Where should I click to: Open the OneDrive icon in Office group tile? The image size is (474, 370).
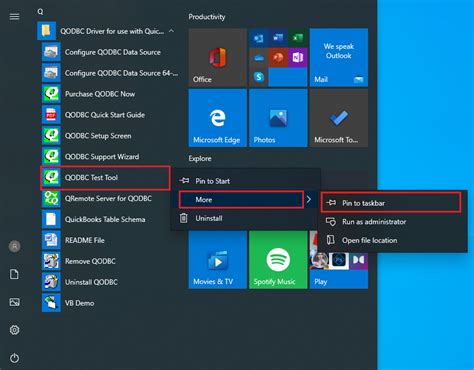[259, 58]
